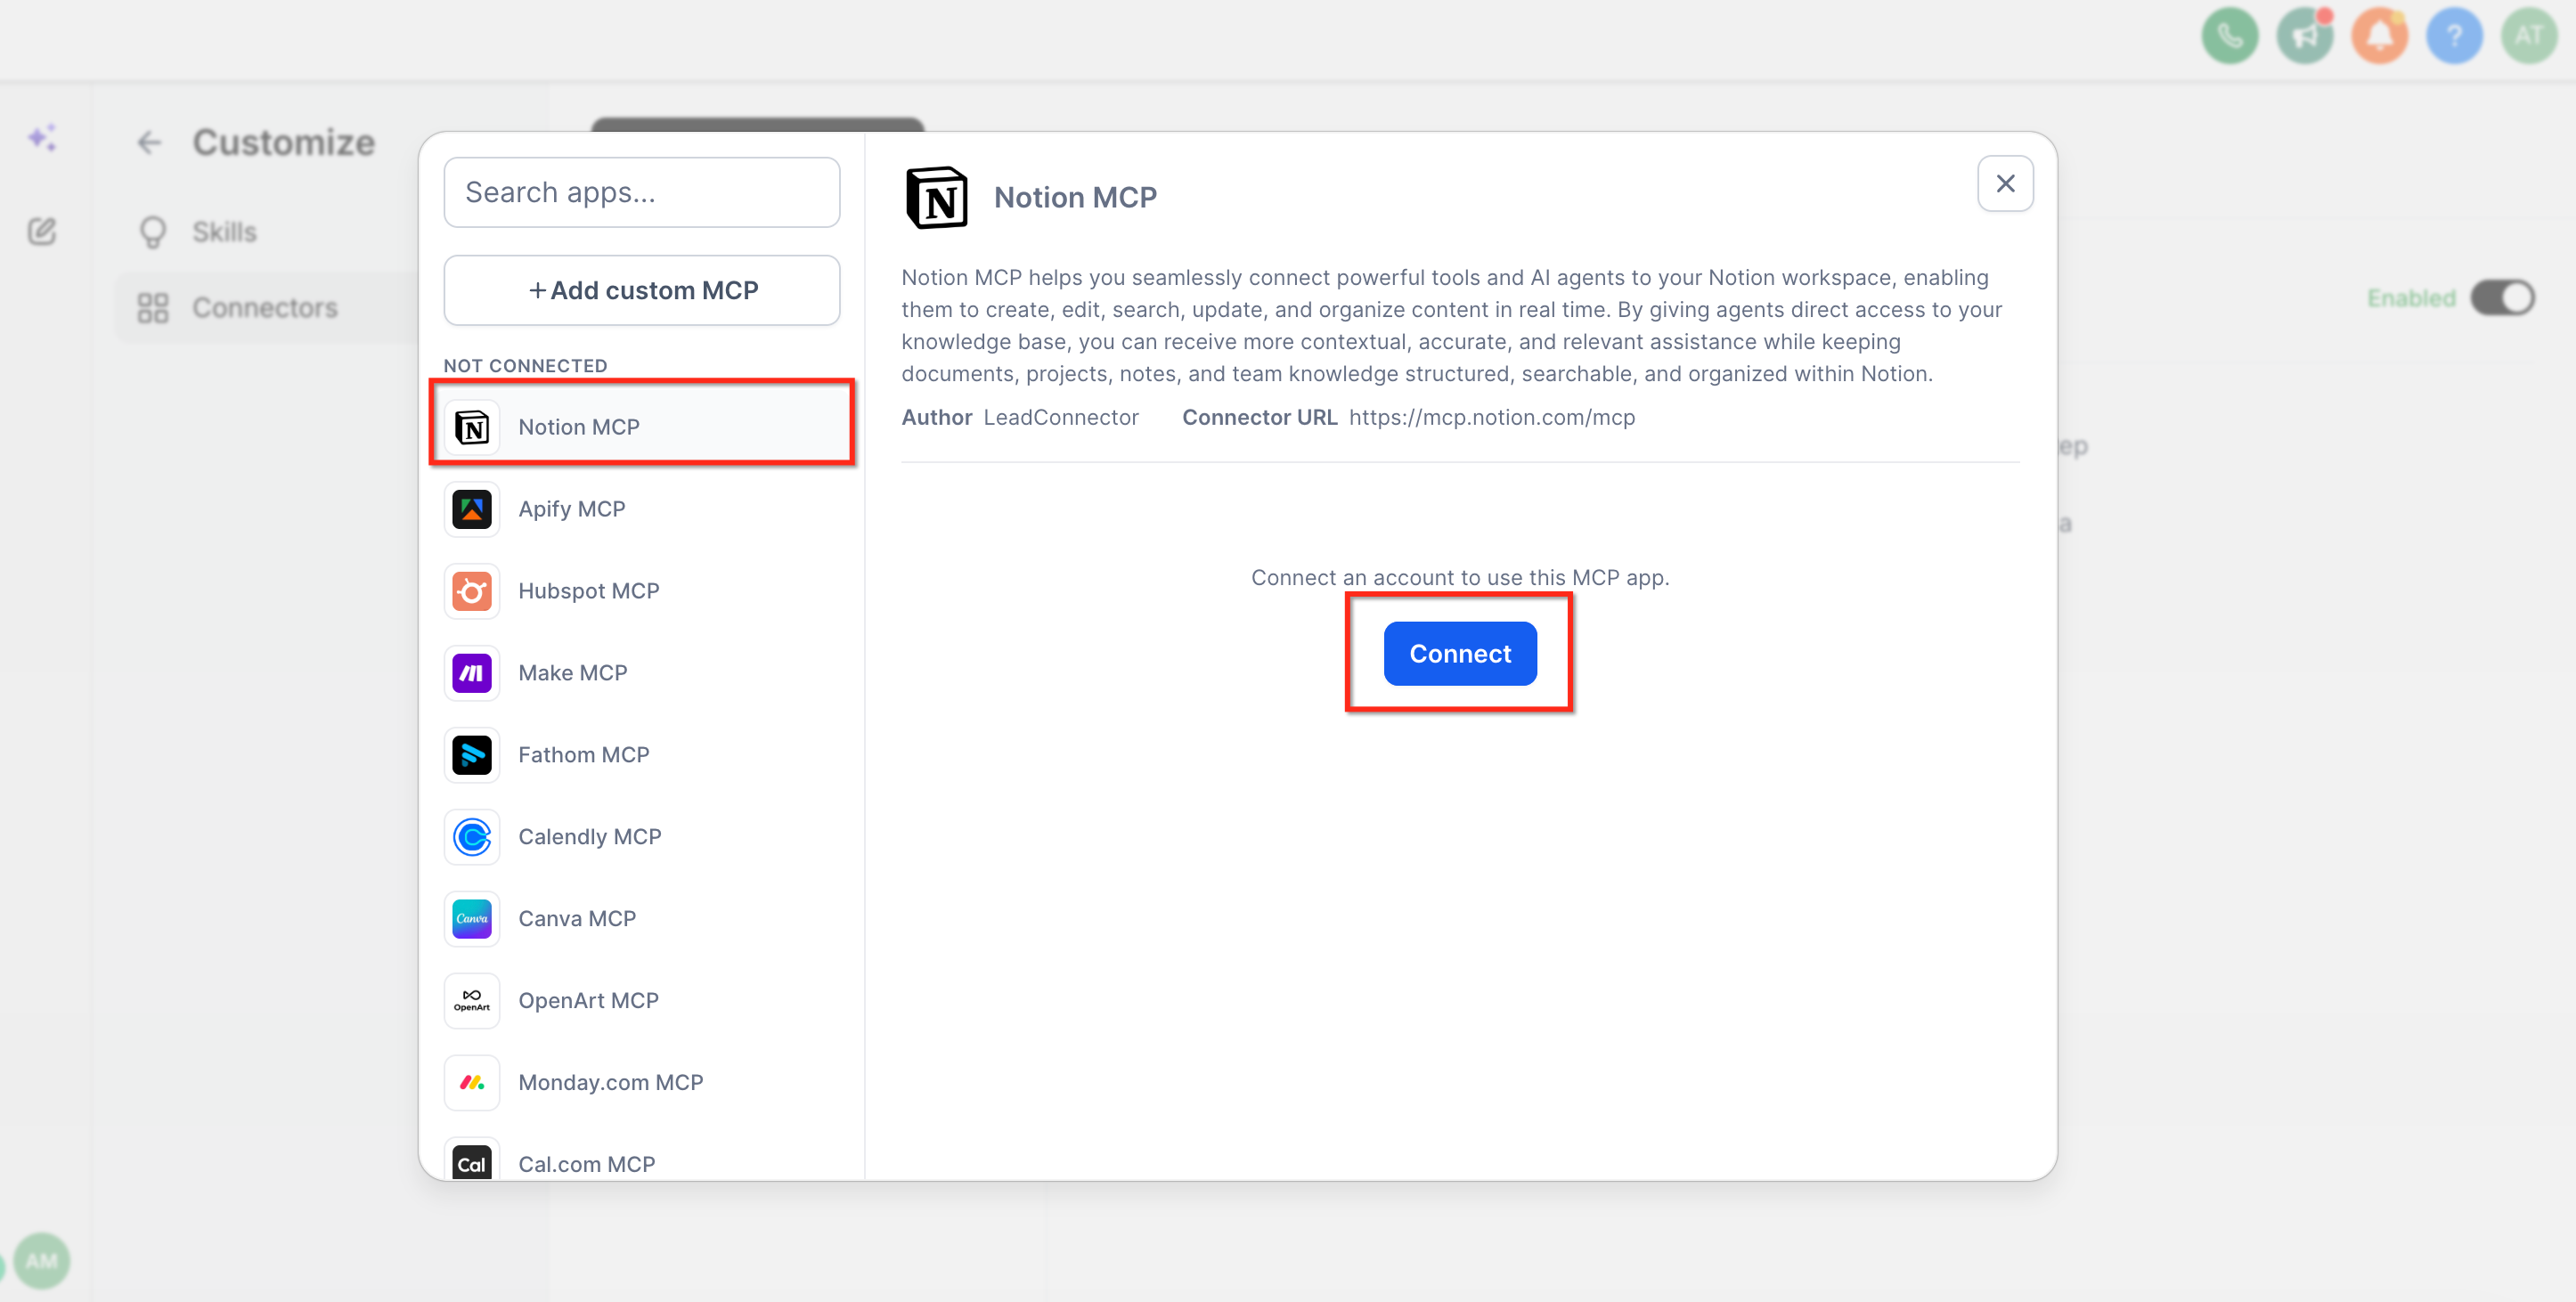Toggle the Enabled switch off

click(2502, 298)
